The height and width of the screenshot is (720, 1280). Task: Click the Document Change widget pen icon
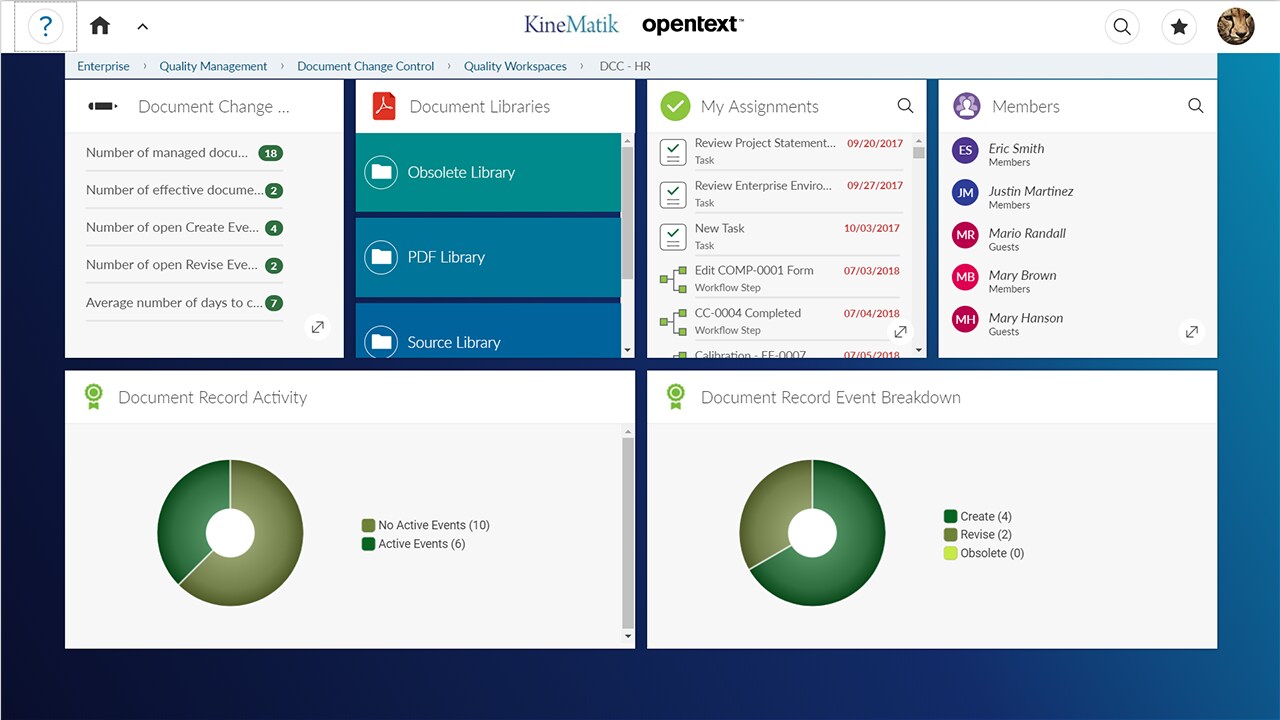coord(103,106)
